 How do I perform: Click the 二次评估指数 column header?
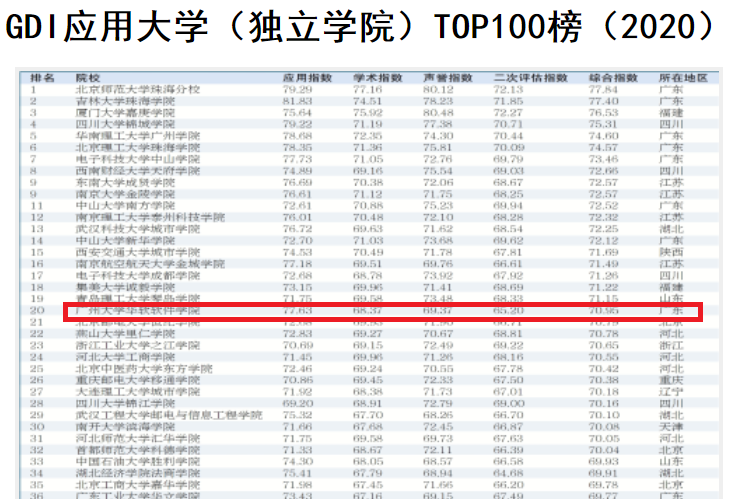point(526,77)
